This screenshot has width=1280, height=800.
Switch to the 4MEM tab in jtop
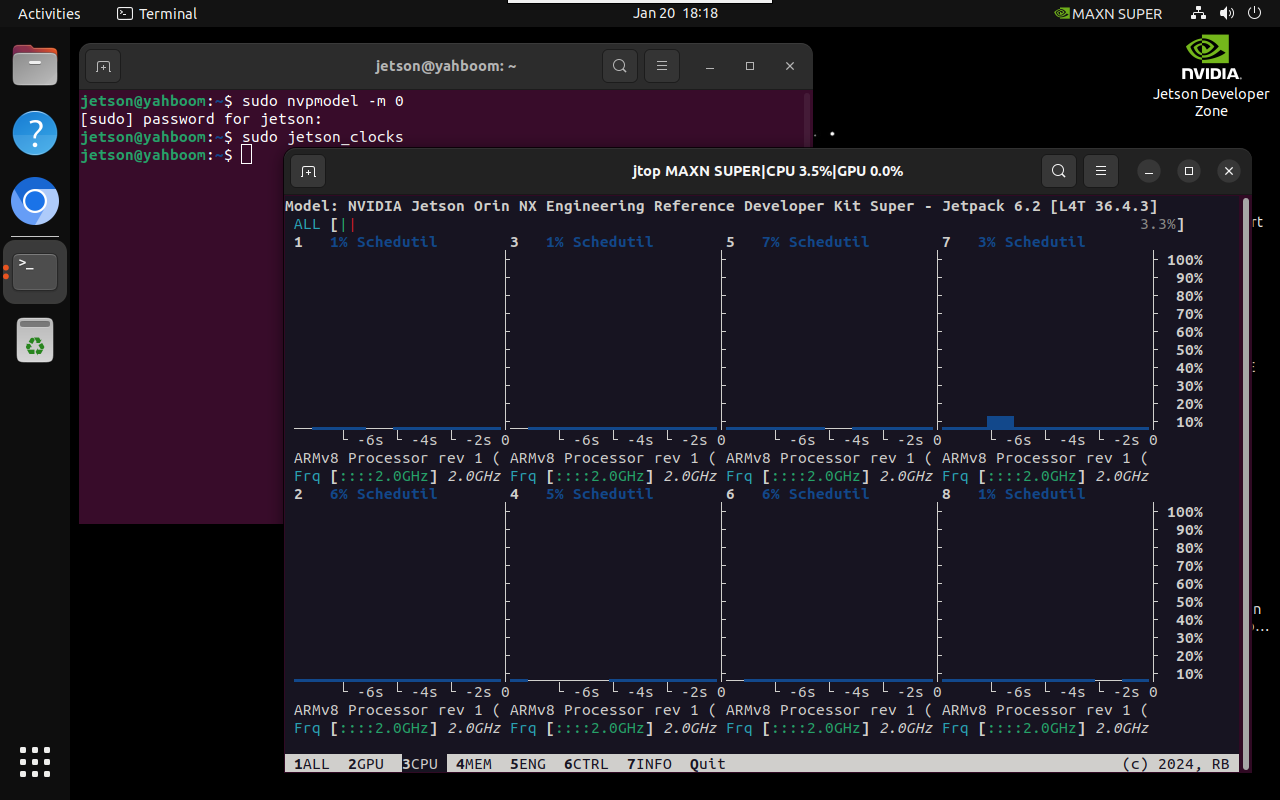(x=474, y=764)
